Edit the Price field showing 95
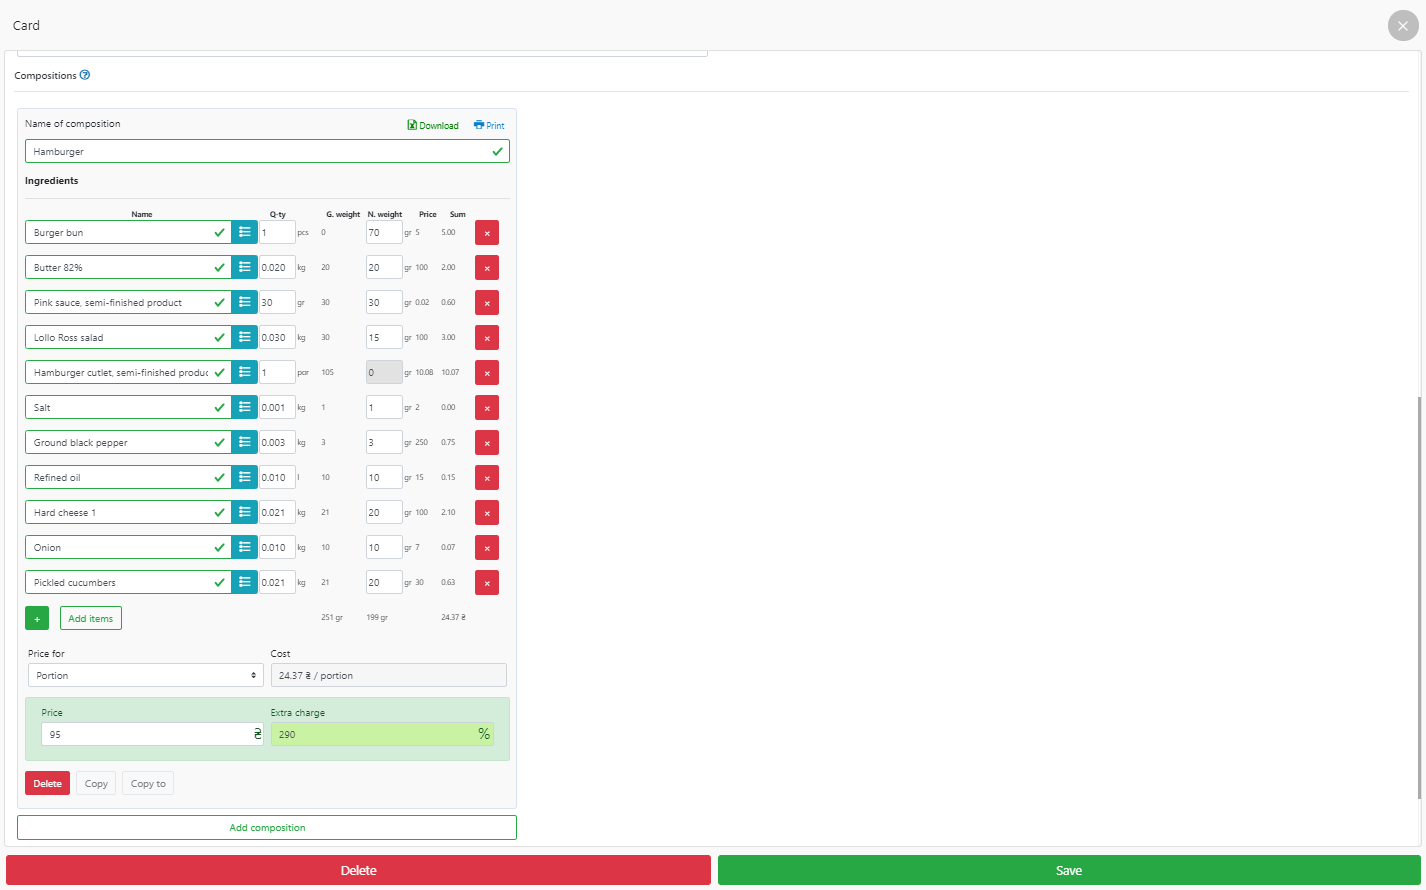Image resolution: width=1426 pixels, height=890 pixels. point(146,734)
